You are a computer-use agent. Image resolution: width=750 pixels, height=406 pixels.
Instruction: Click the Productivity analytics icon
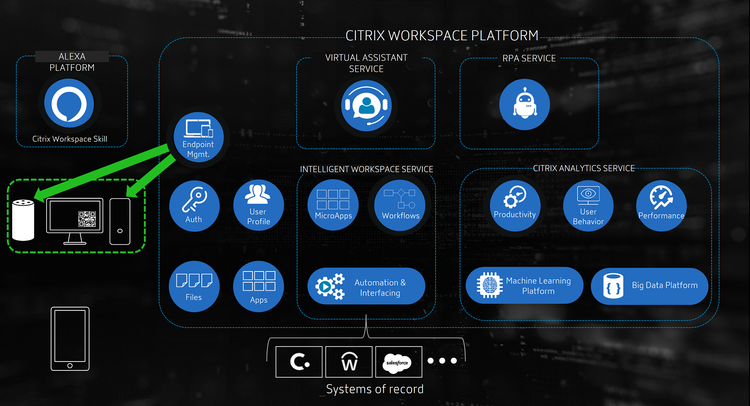point(515,206)
